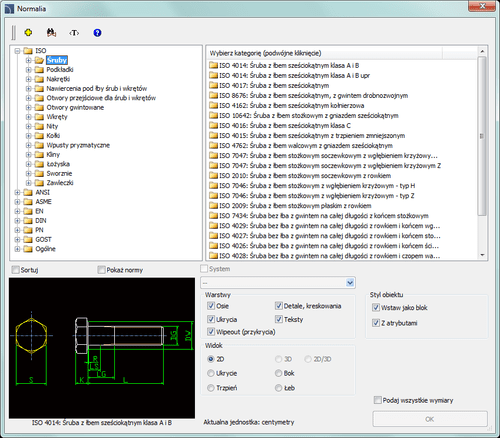The height and width of the screenshot is (438, 500).
Task: Select ISO 4016 klasa C row
Action: point(280,125)
